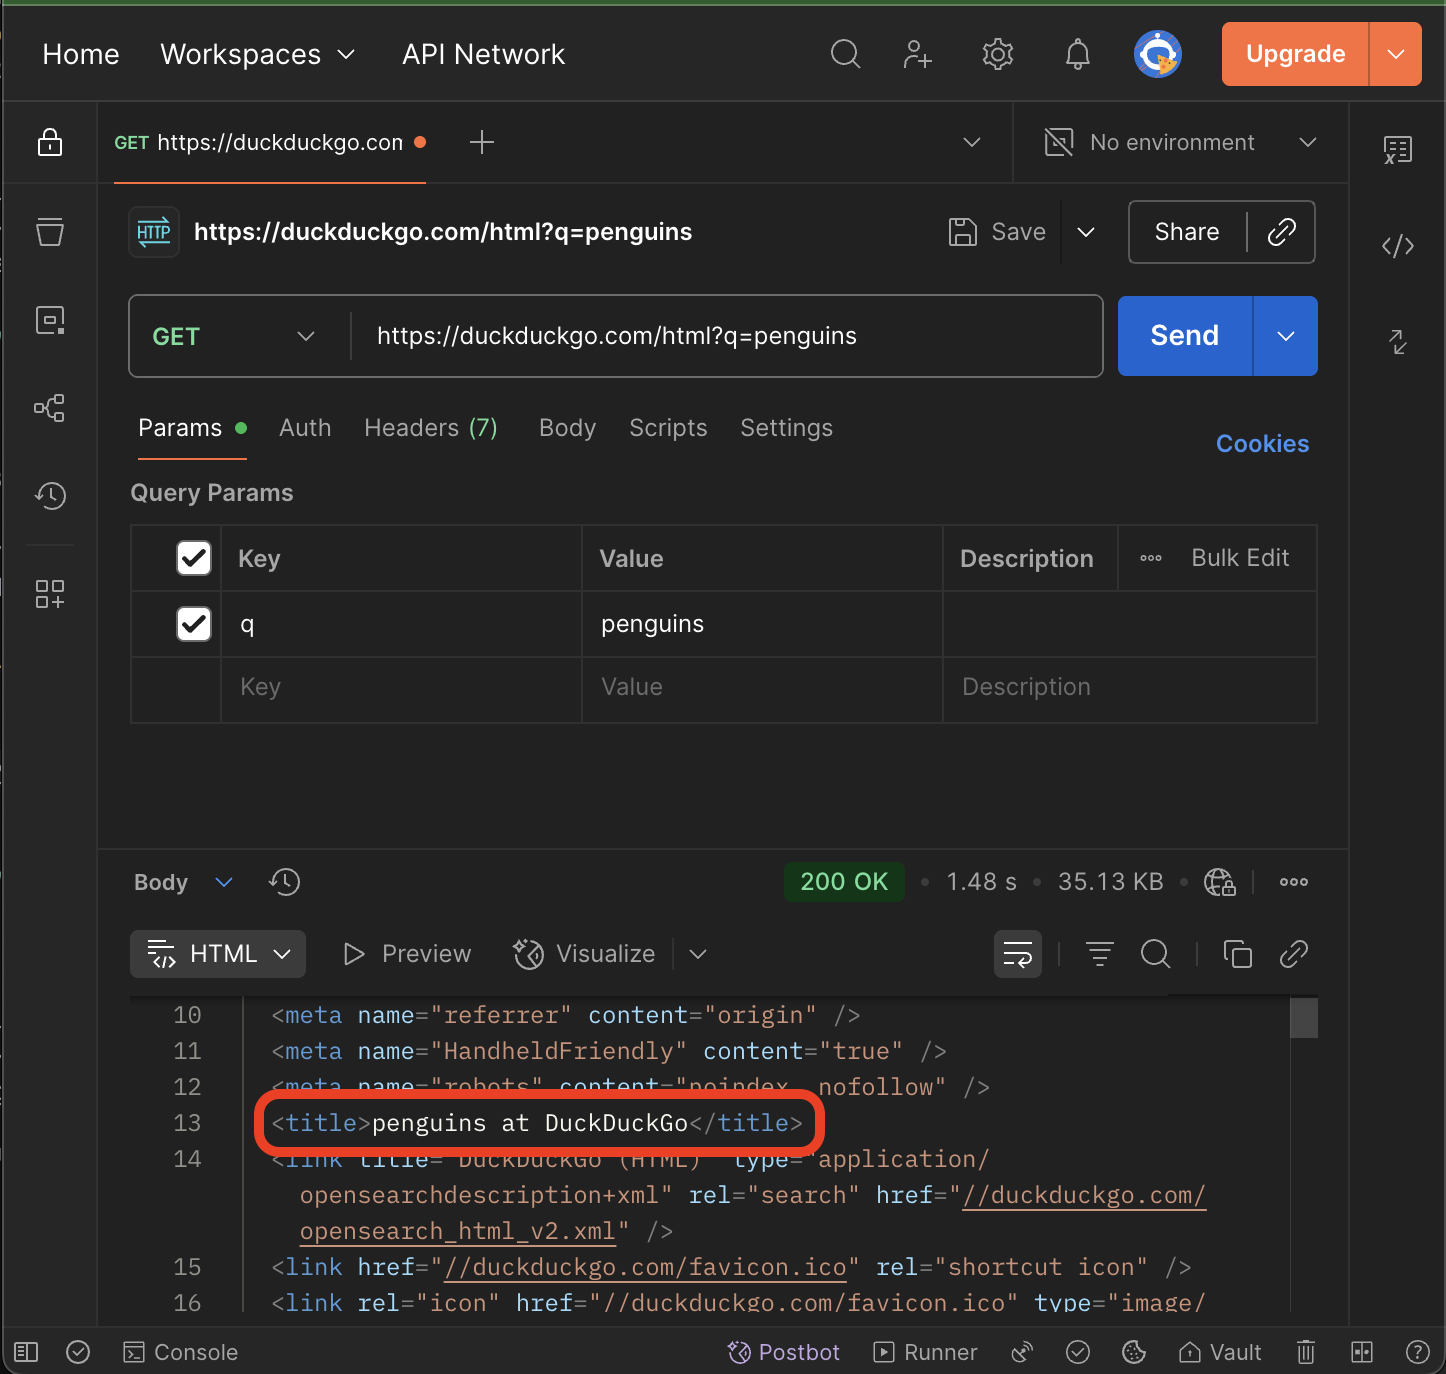Open the Environments sidebar icon
1446x1374 pixels.
pyautogui.click(x=50, y=320)
